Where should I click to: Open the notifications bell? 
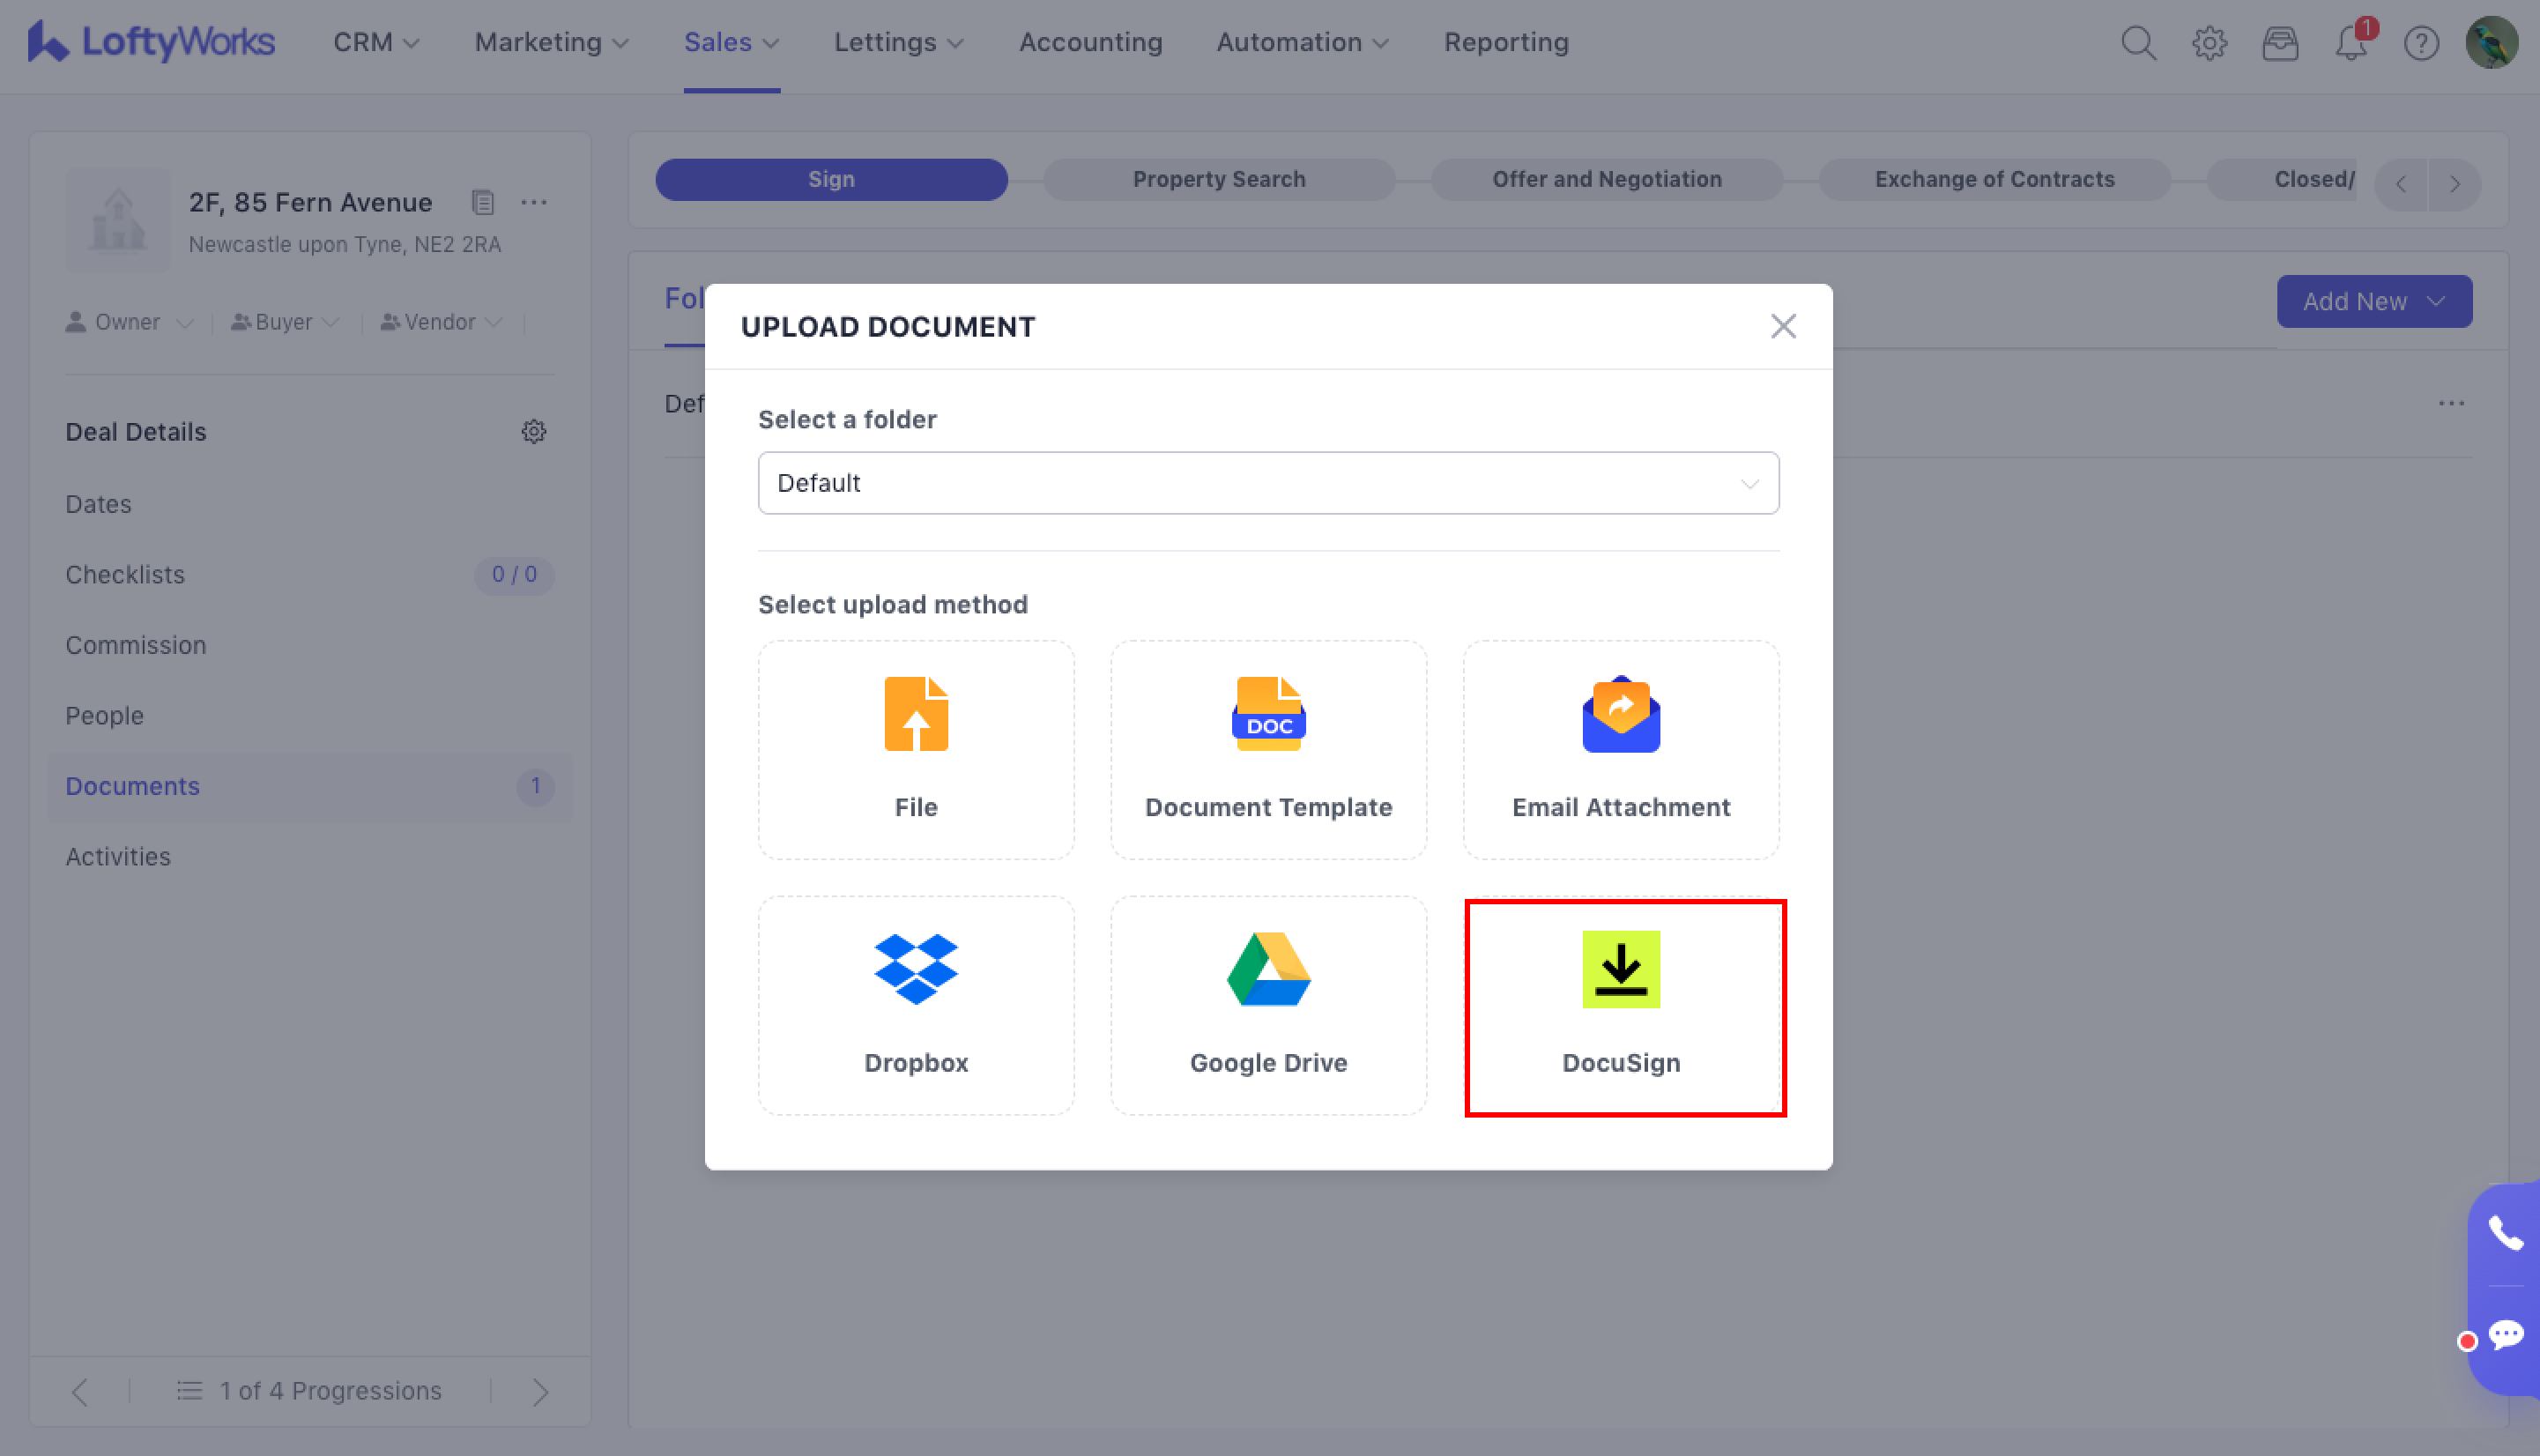[2350, 43]
